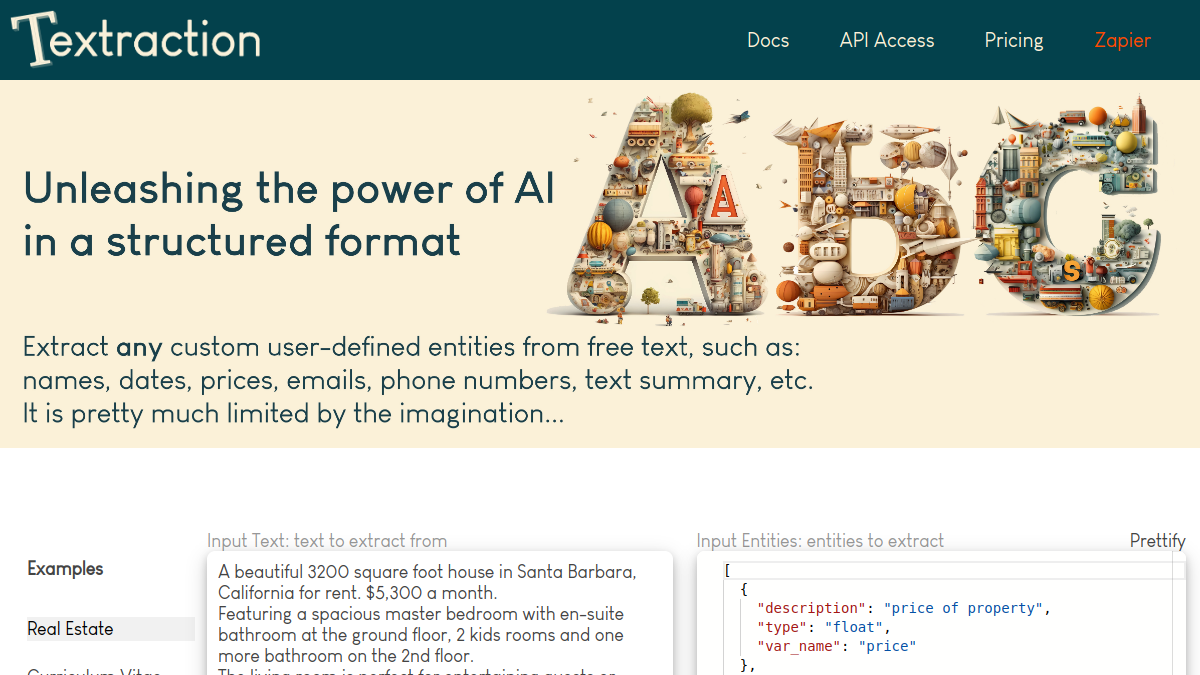The width and height of the screenshot is (1200, 675).
Task: Click the Textraction logo in the header
Action: (136, 39)
